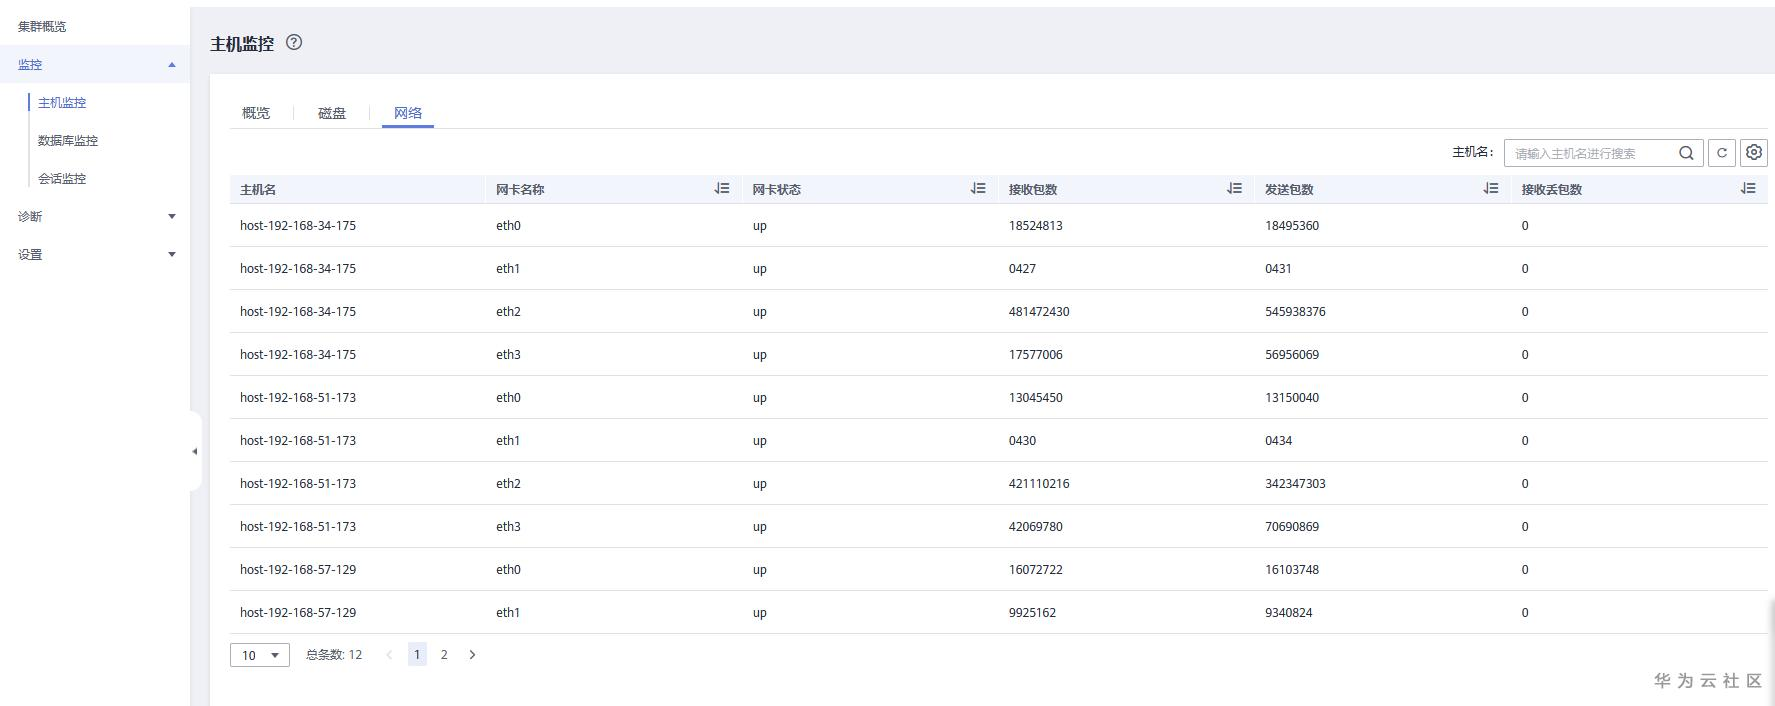Sort by 接收包数 column sort icon
The width and height of the screenshot is (1775, 706).
[x=1235, y=188]
